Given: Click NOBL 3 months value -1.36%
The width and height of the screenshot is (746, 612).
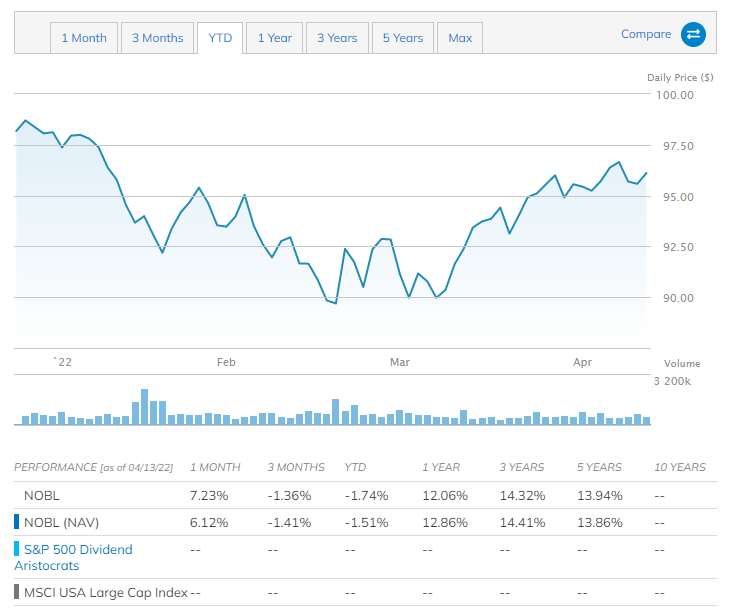Looking at the screenshot, I should click(289, 495).
